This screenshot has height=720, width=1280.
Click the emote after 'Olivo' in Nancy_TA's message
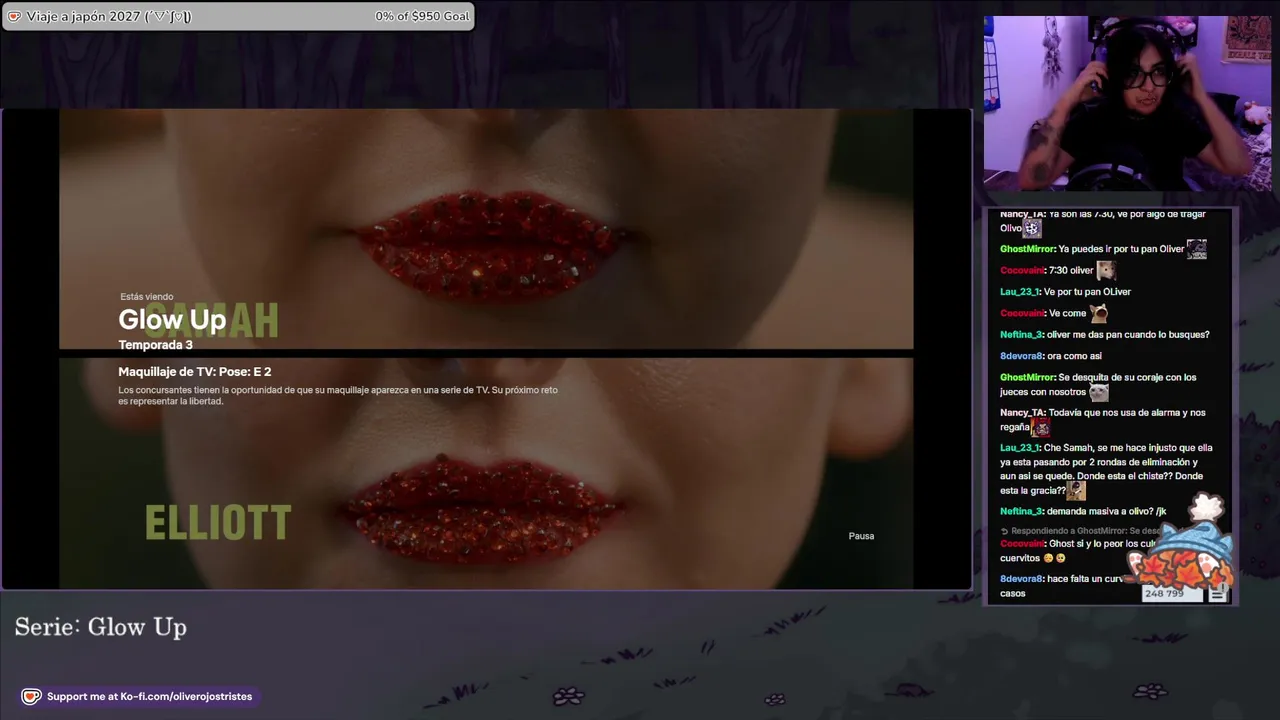click(x=1031, y=228)
